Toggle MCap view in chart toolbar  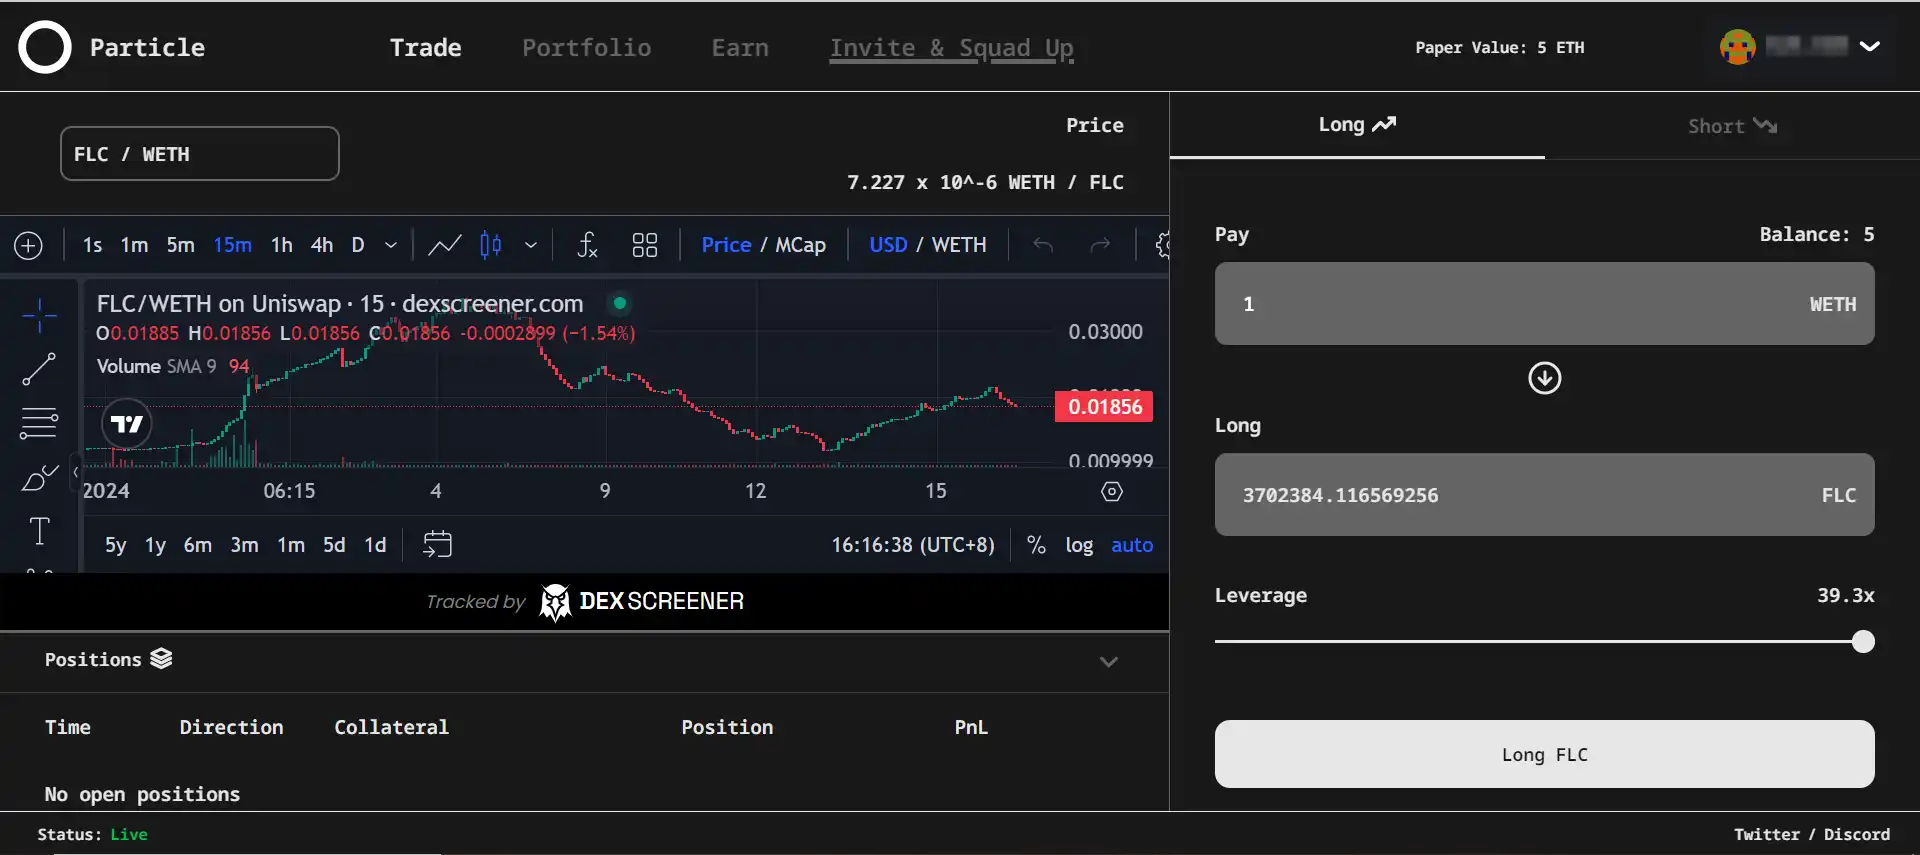tap(800, 245)
